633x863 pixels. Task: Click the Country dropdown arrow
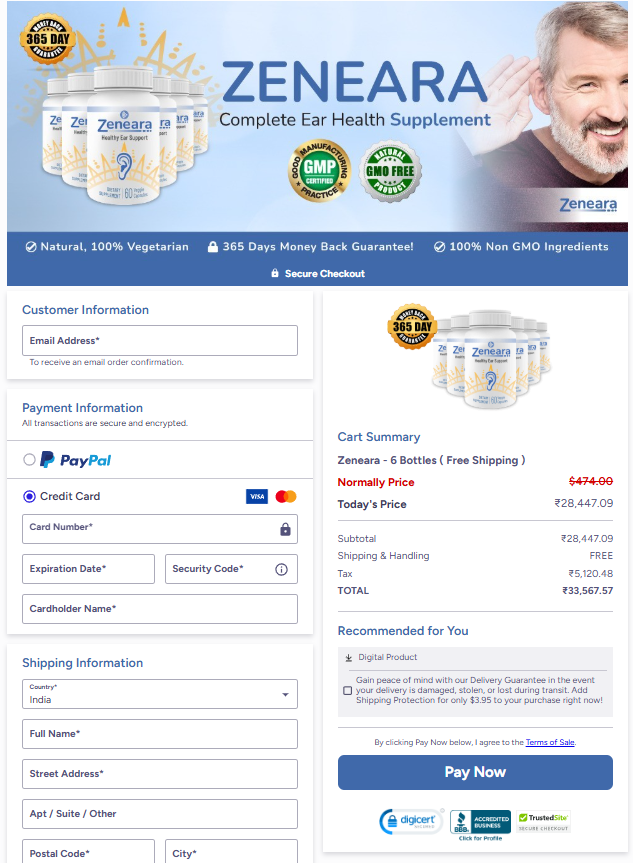tap(285, 695)
